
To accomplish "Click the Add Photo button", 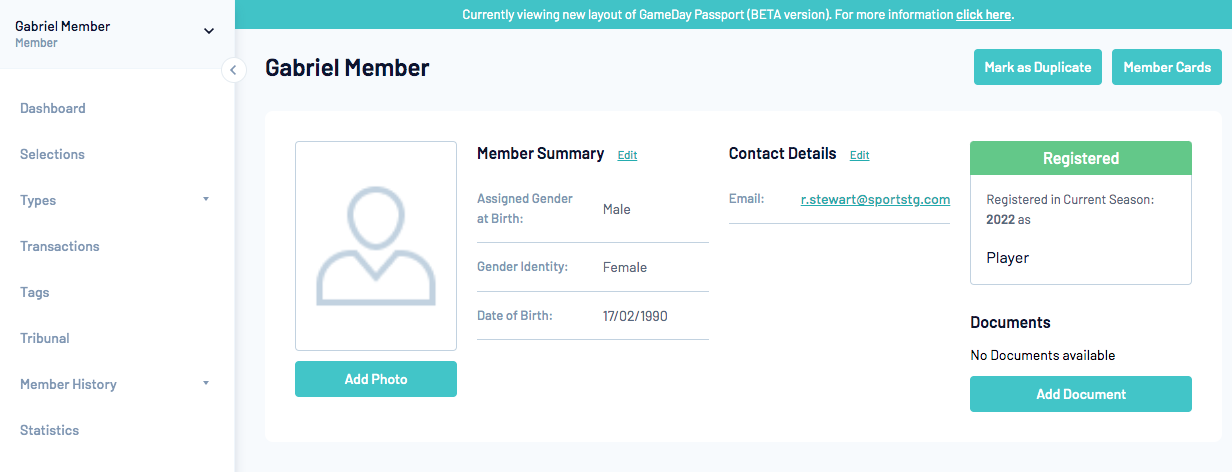I will click(x=376, y=379).
